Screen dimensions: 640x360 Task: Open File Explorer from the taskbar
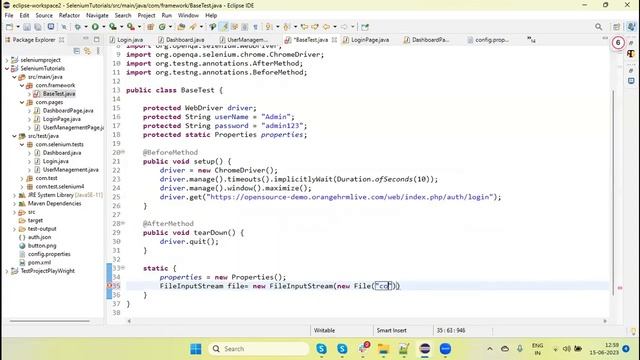pyautogui.click(x=383, y=349)
